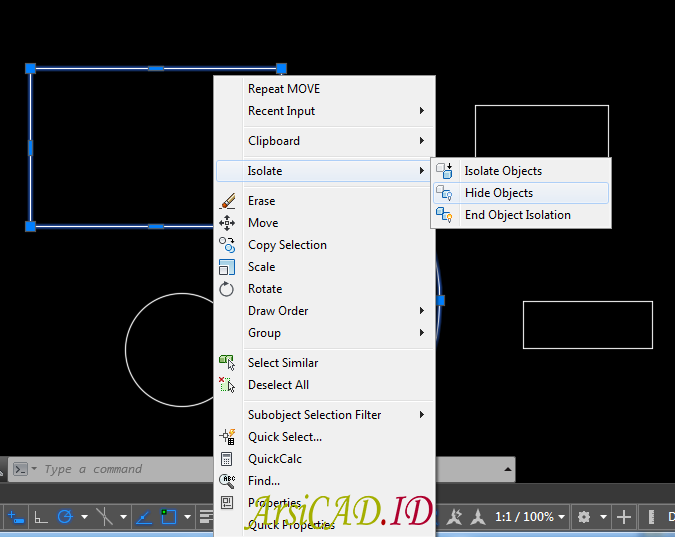The height and width of the screenshot is (537, 675).
Task: Click the Scale icon in context menu
Action: pyautogui.click(x=227, y=267)
